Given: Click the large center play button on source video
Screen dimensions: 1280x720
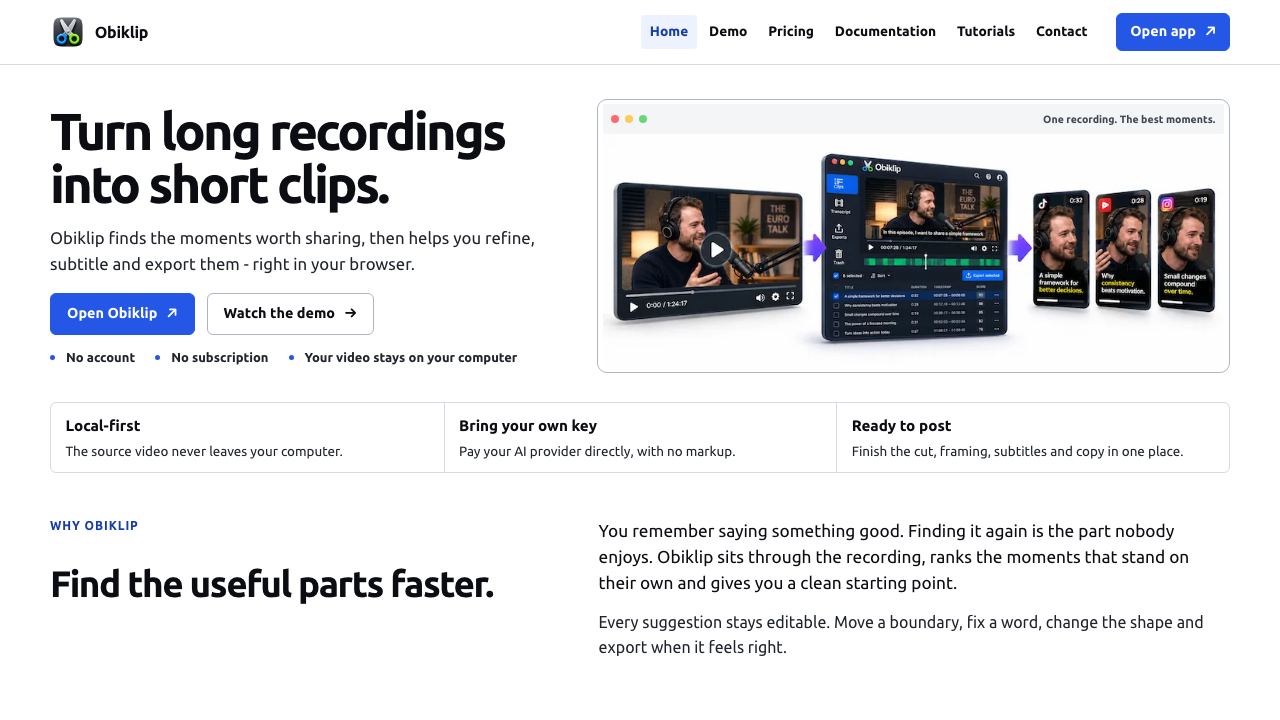Looking at the screenshot, I should click(x=717, y=250).
